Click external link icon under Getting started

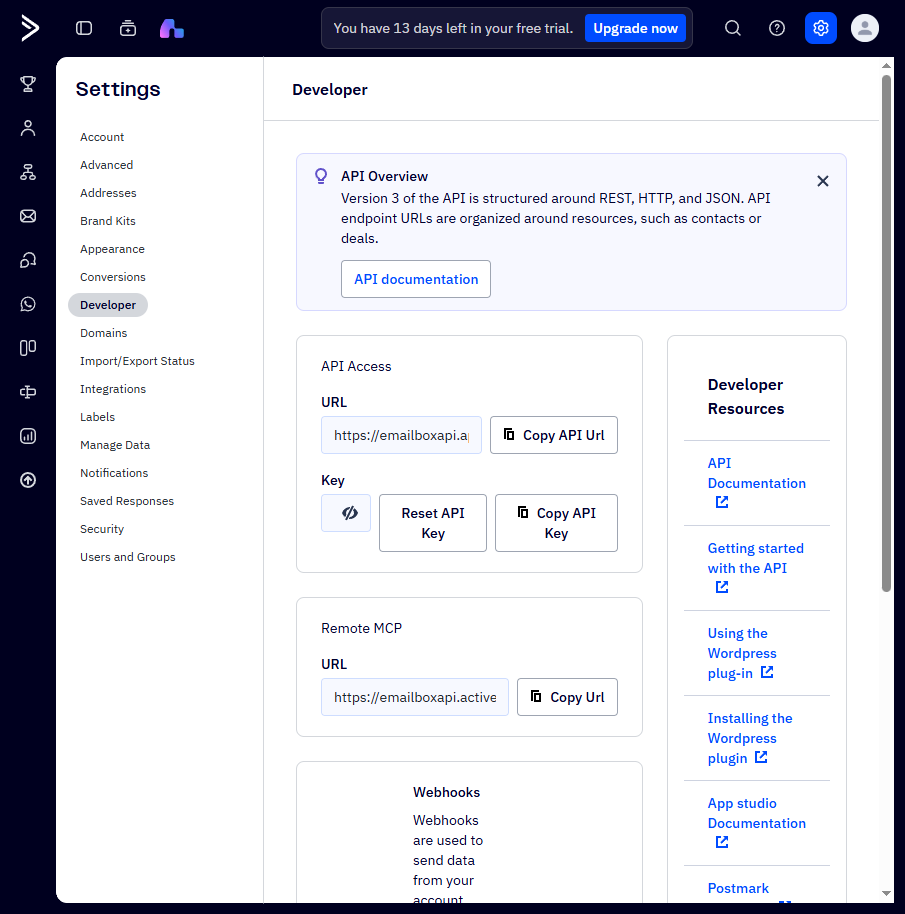[722, 587]
